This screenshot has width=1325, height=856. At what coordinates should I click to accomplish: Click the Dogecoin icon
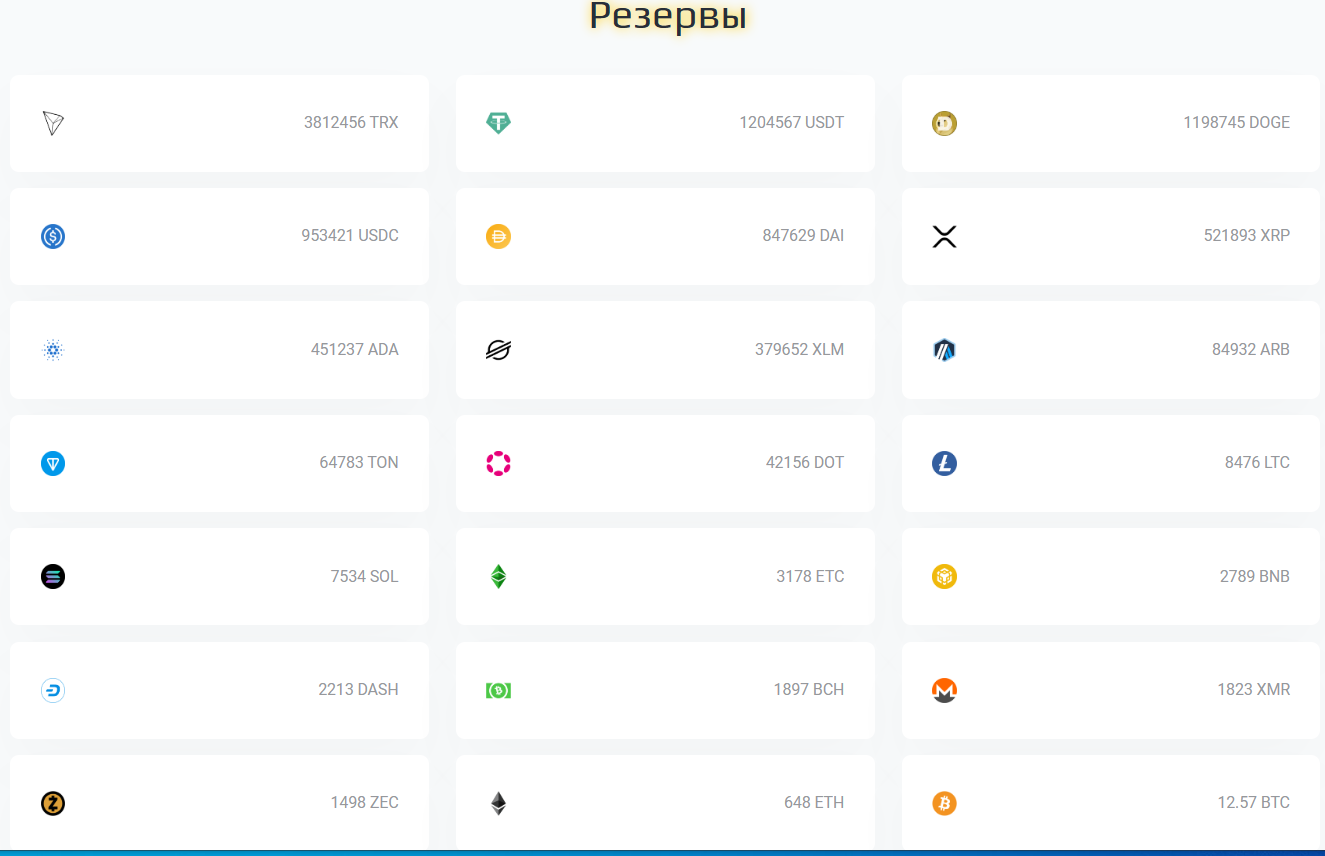(x=944, y=123)
